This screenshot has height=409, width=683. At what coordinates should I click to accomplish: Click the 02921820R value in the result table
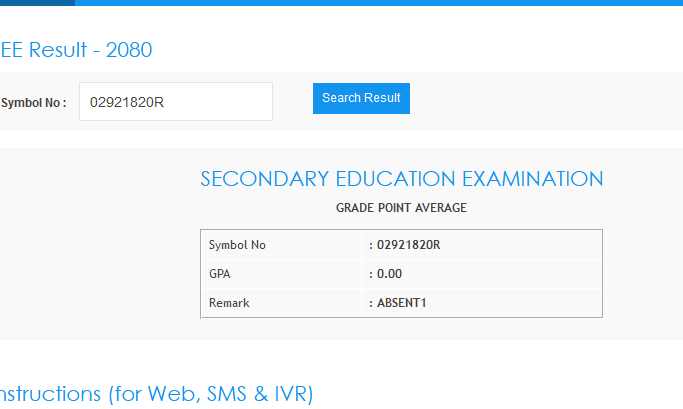408,245
